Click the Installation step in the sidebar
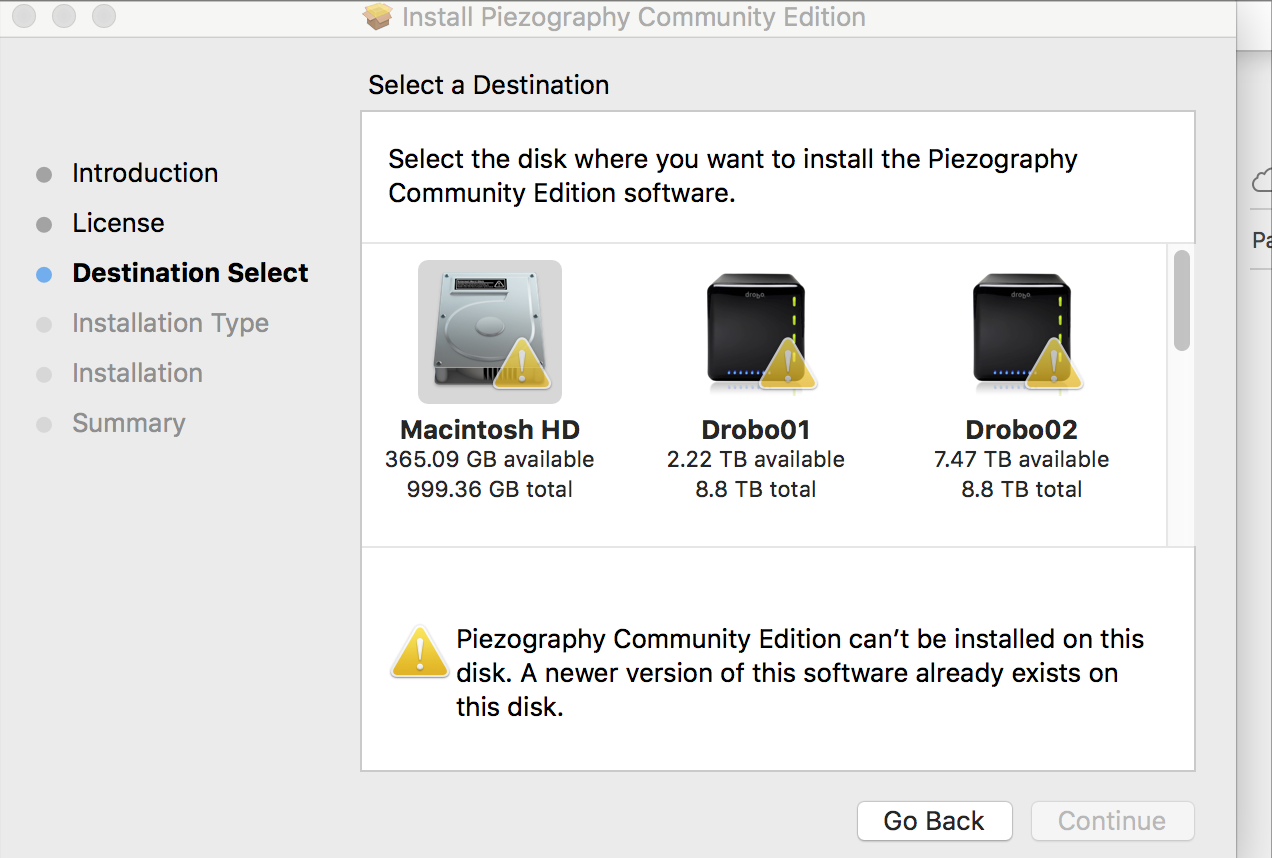 click(137, 373)
